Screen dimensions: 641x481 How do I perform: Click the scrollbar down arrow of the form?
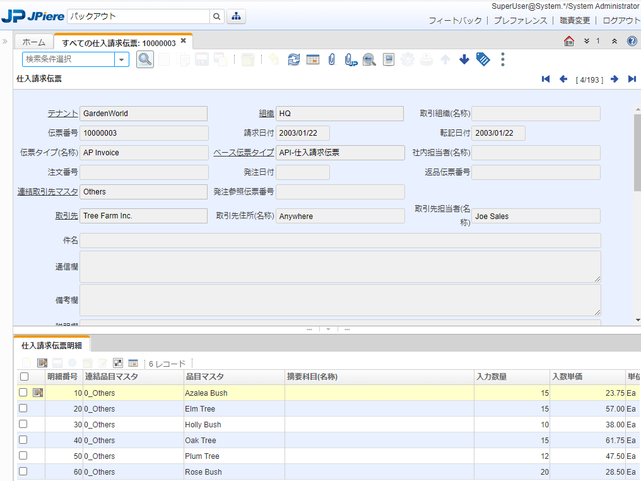click(638, 320)
